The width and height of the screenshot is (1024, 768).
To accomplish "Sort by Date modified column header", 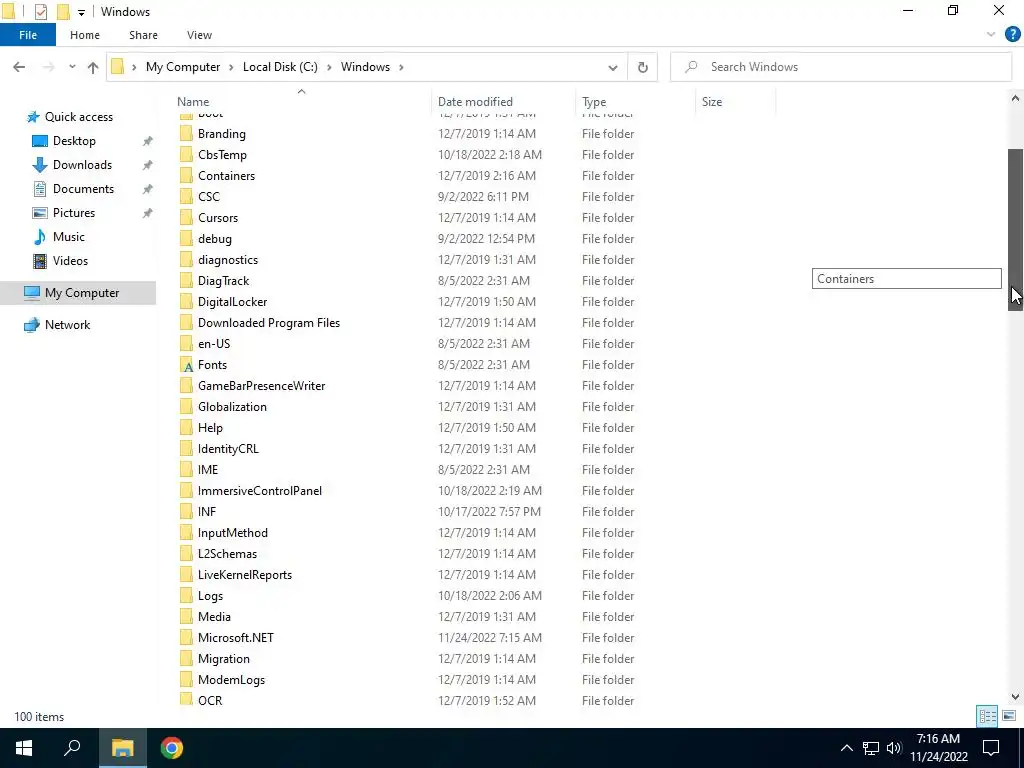I will pos(475,102).
